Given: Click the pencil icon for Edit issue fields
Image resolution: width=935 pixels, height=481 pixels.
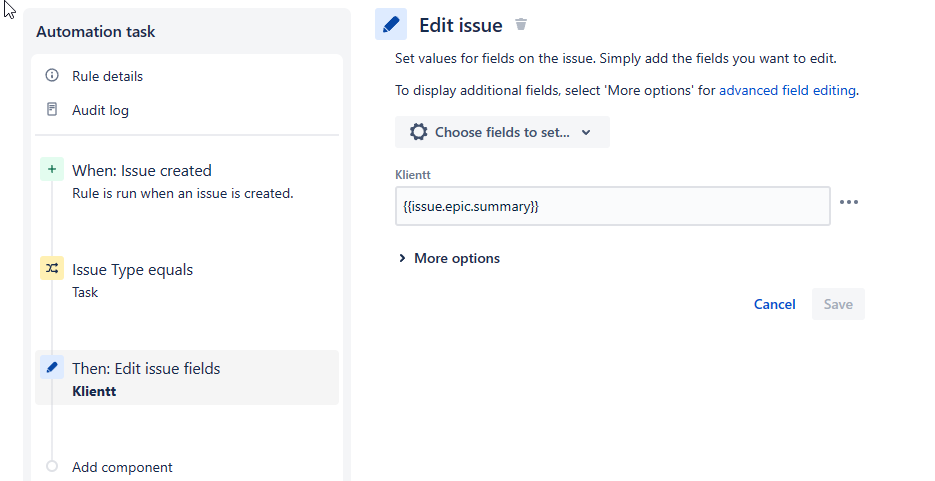Looking at the screenshot, I should coord(51,368).
